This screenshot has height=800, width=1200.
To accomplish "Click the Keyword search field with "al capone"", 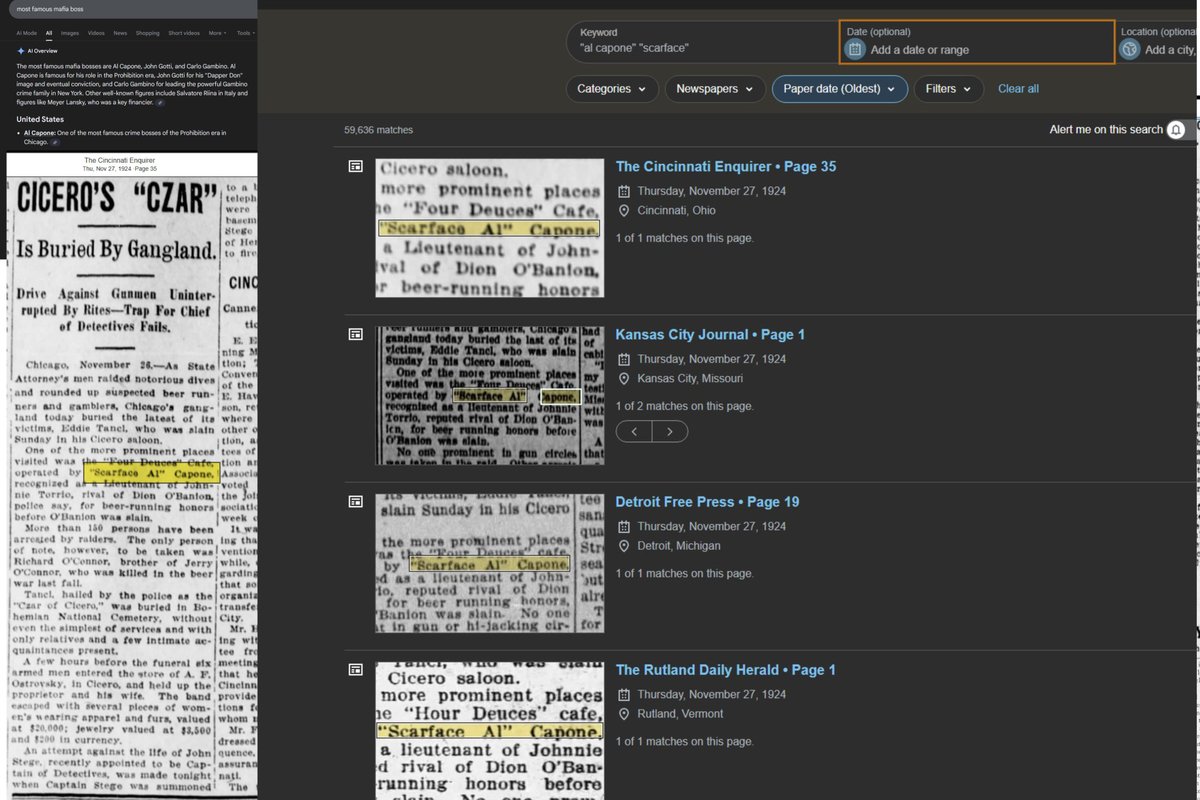I will 702,41.
